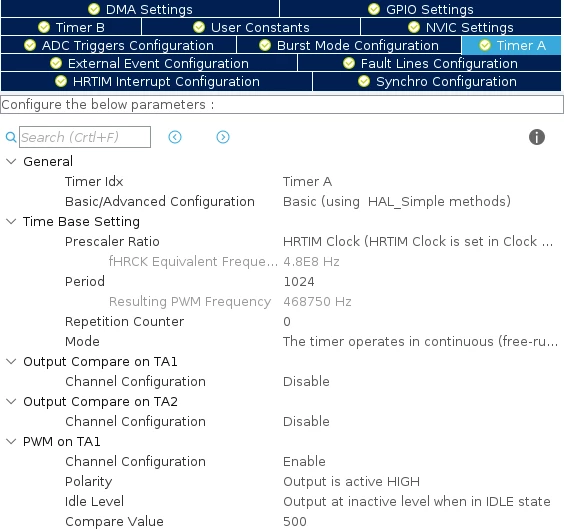
Task: Collapse the PWM on TA1 section
Action: coord(11,441)
